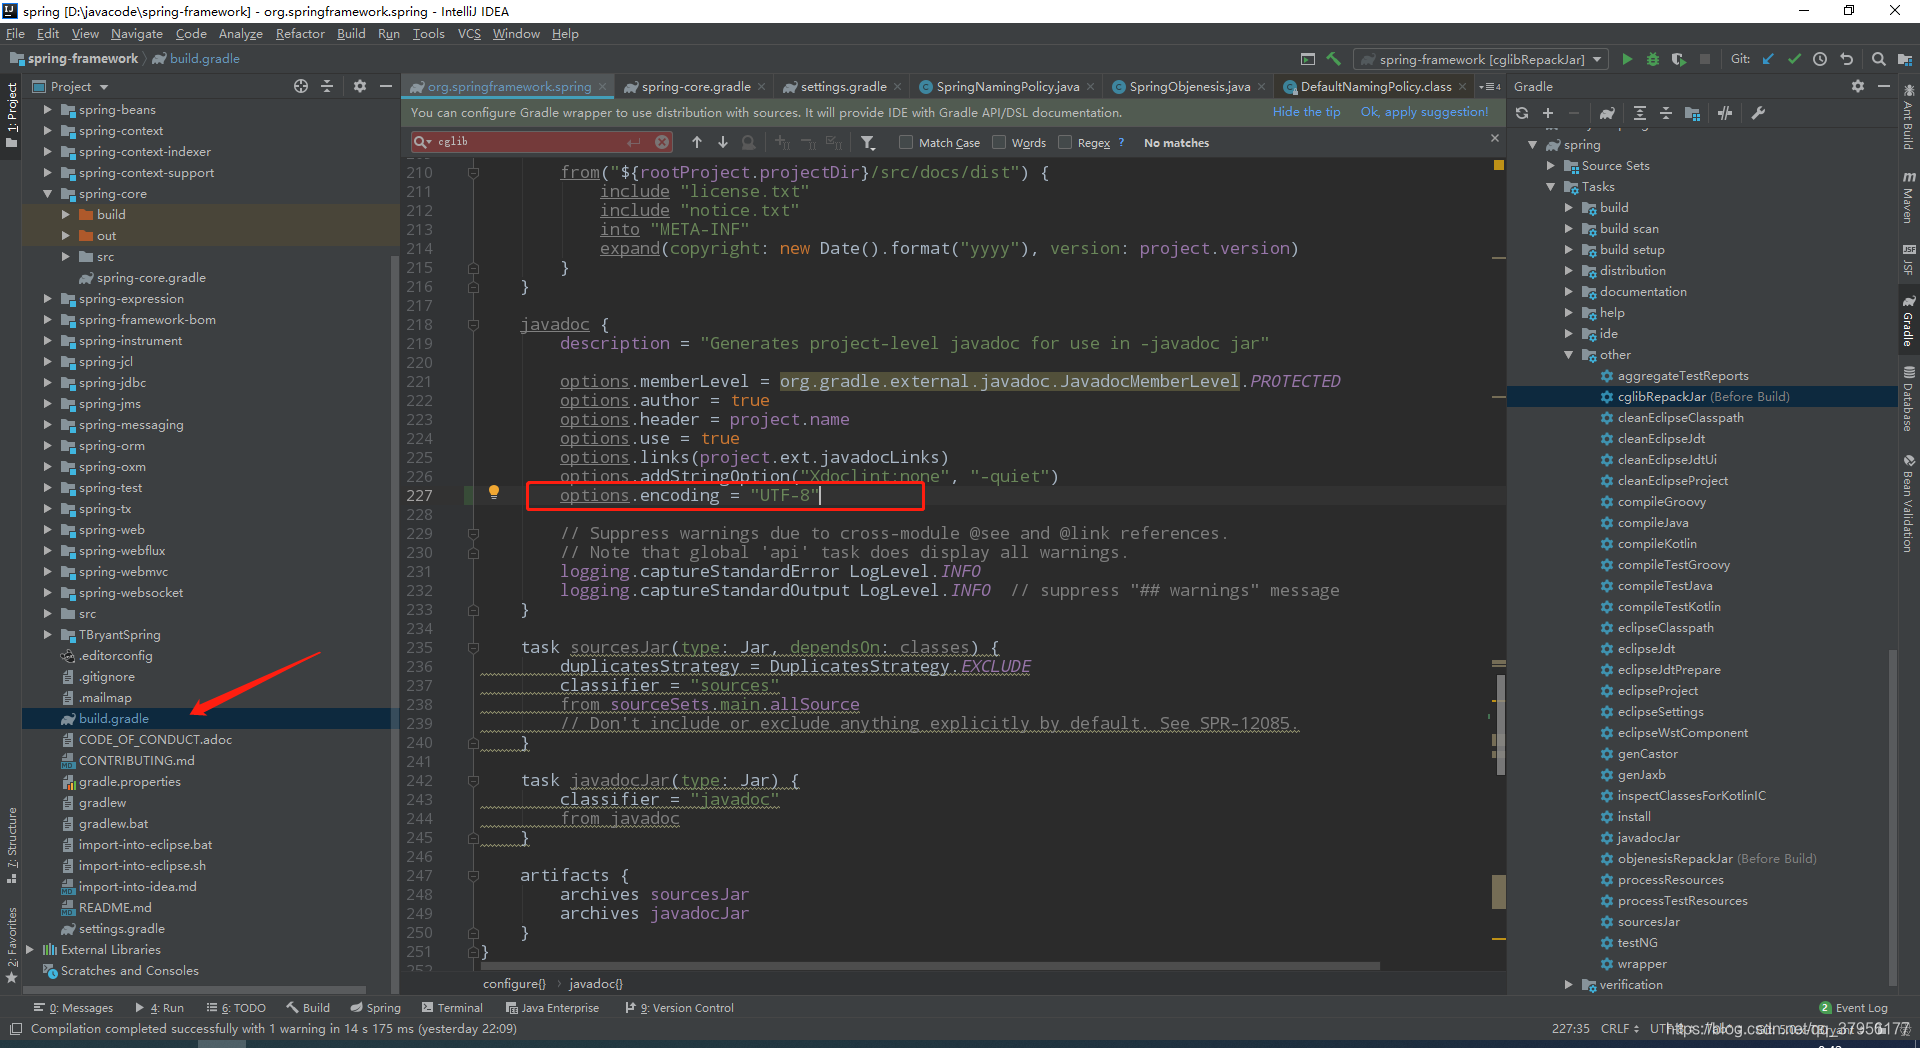Open the Maven side tool window
The height and width of the screenshot is (1048, 1920).
coord(1909,196)
